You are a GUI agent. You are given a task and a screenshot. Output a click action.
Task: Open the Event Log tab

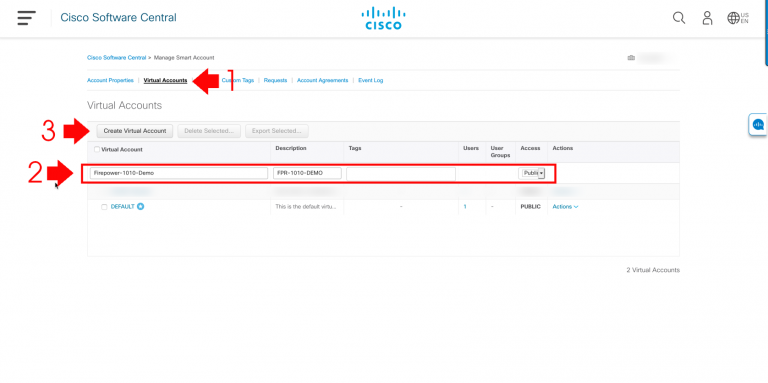371,80
